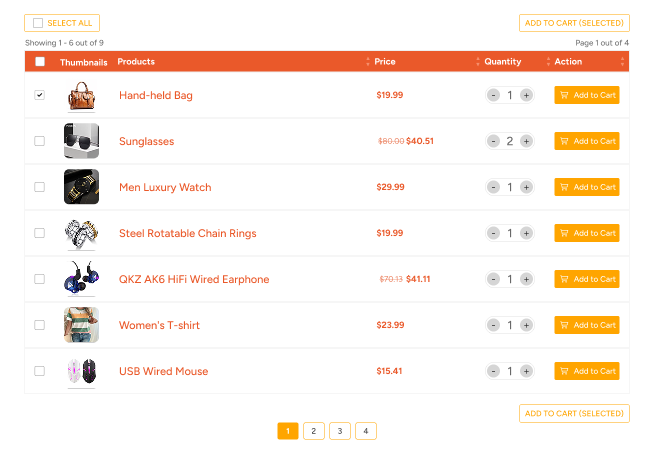
Task: Sort by Quantity column arrows
Action: [548, 62]
